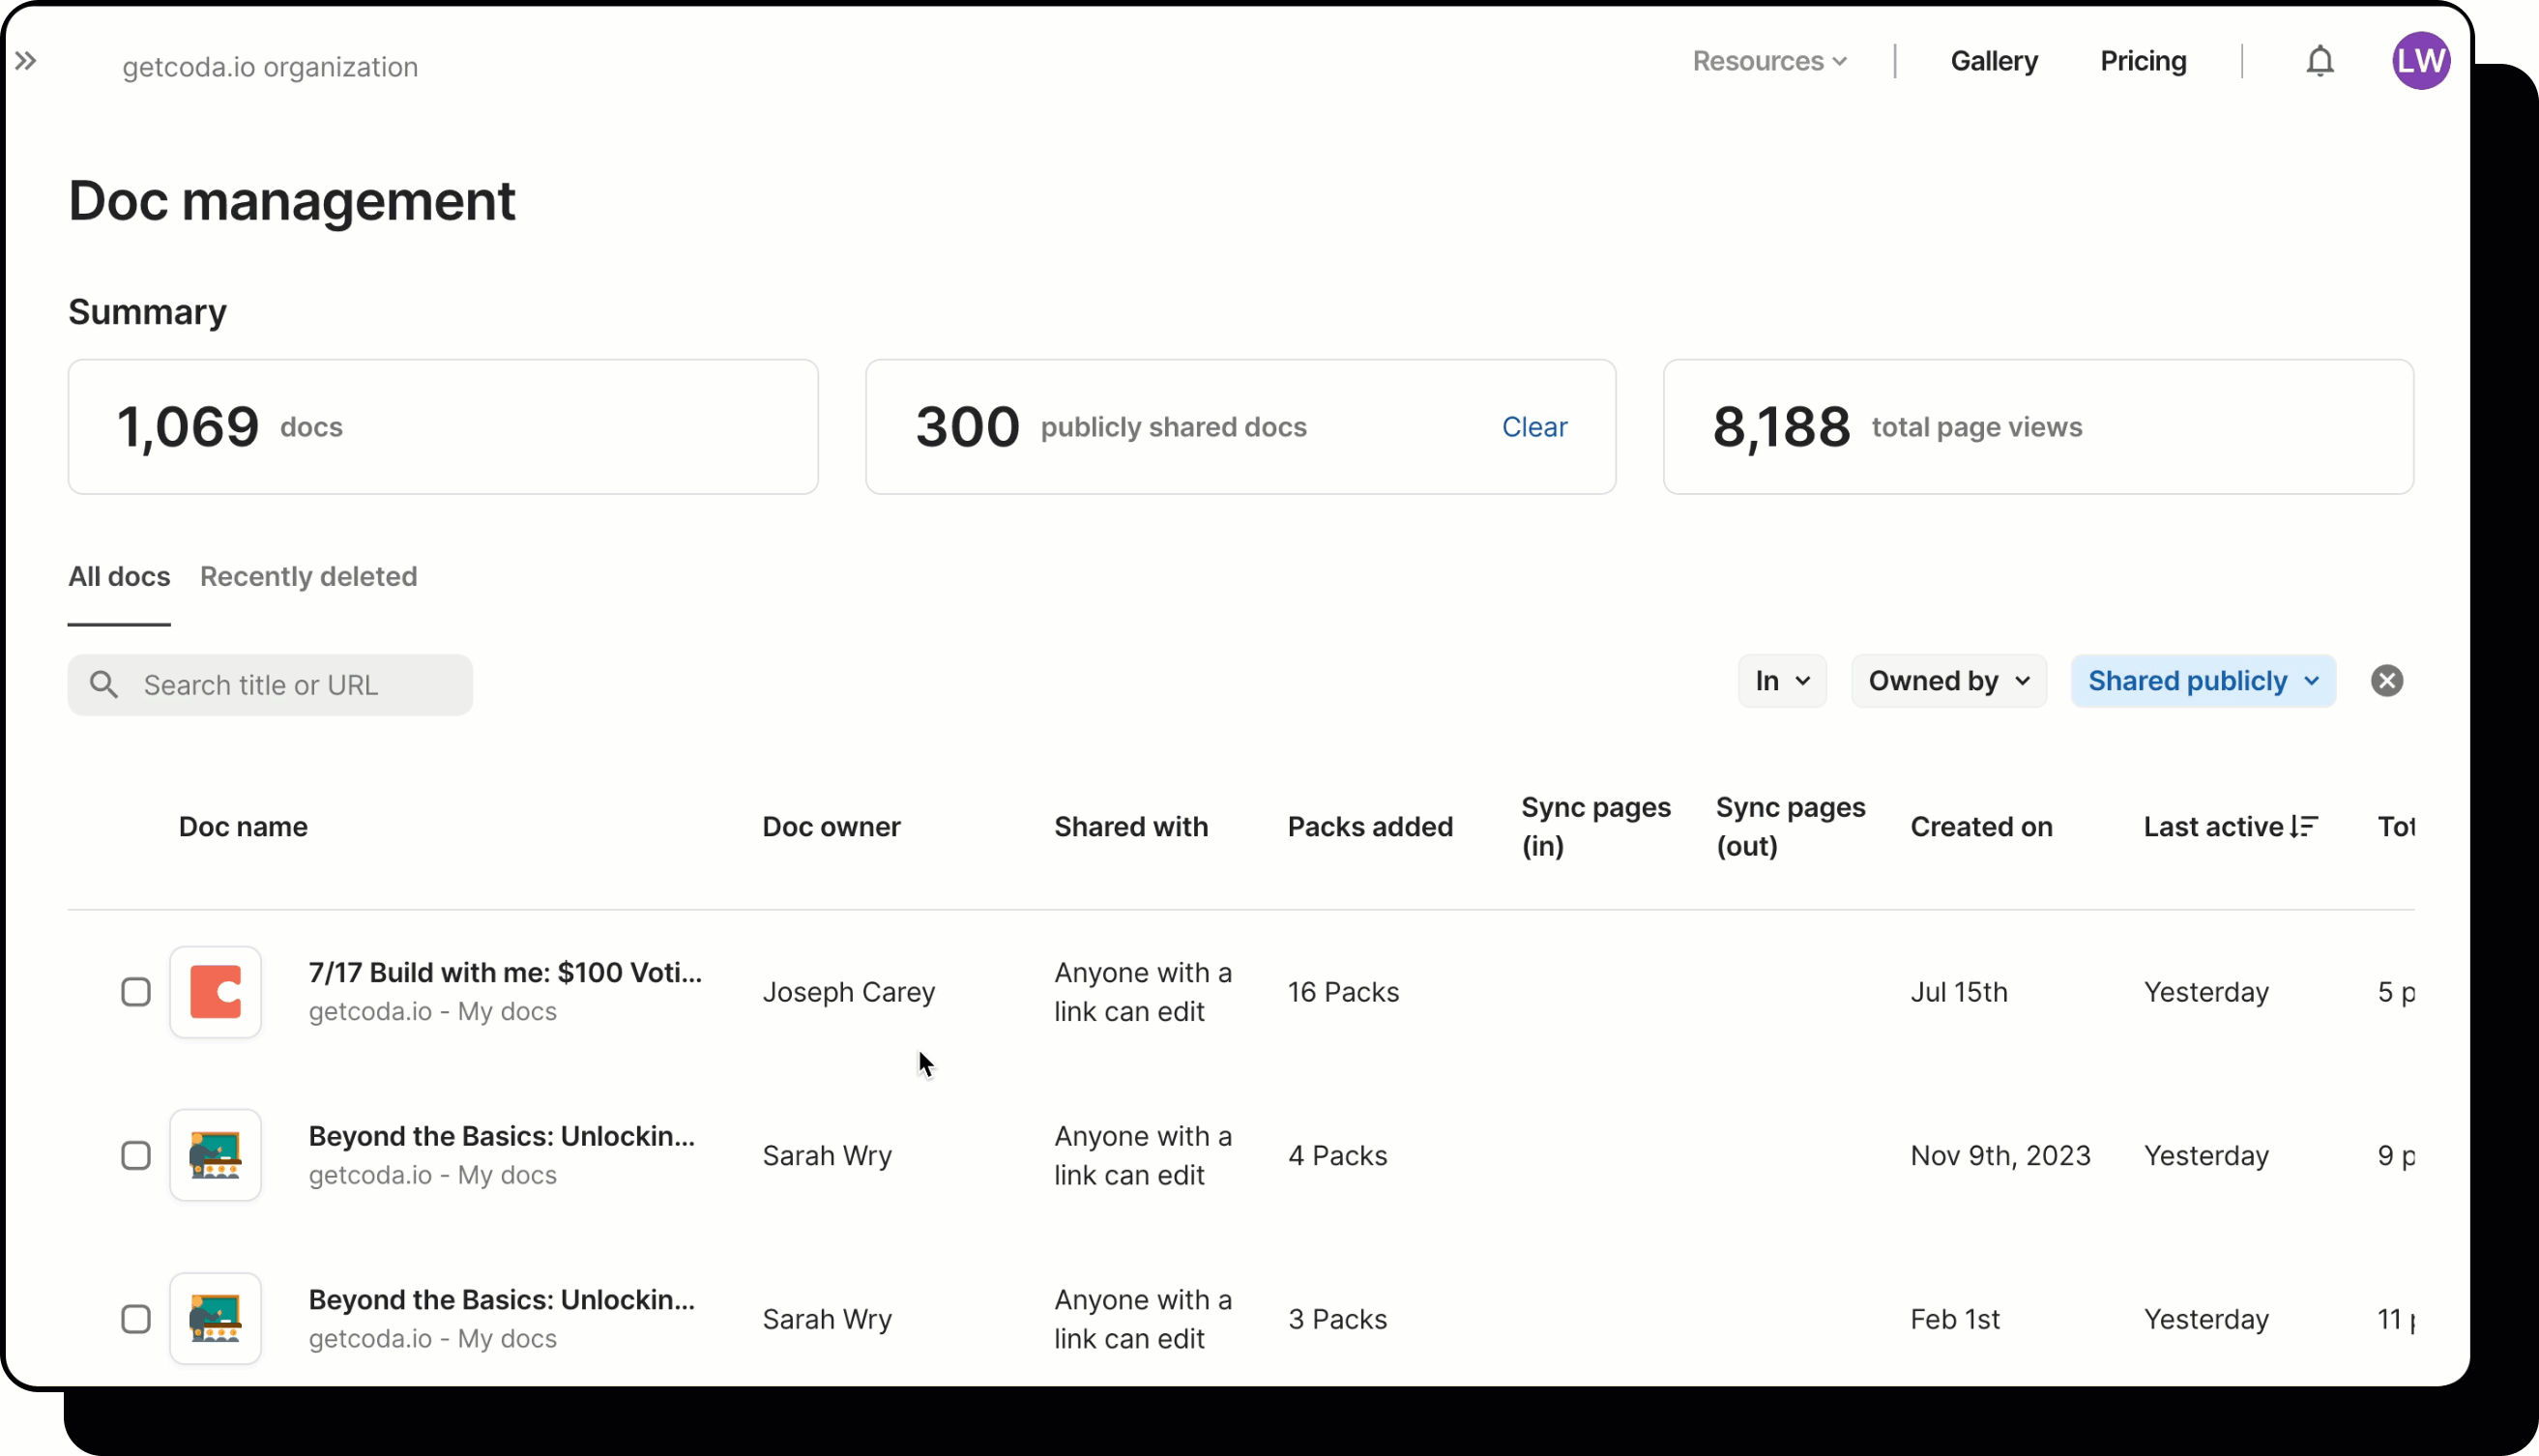This screenshot has width=2539, height=1456.
Task: Open the In filter dropdown
Action: click(1781, 681)
